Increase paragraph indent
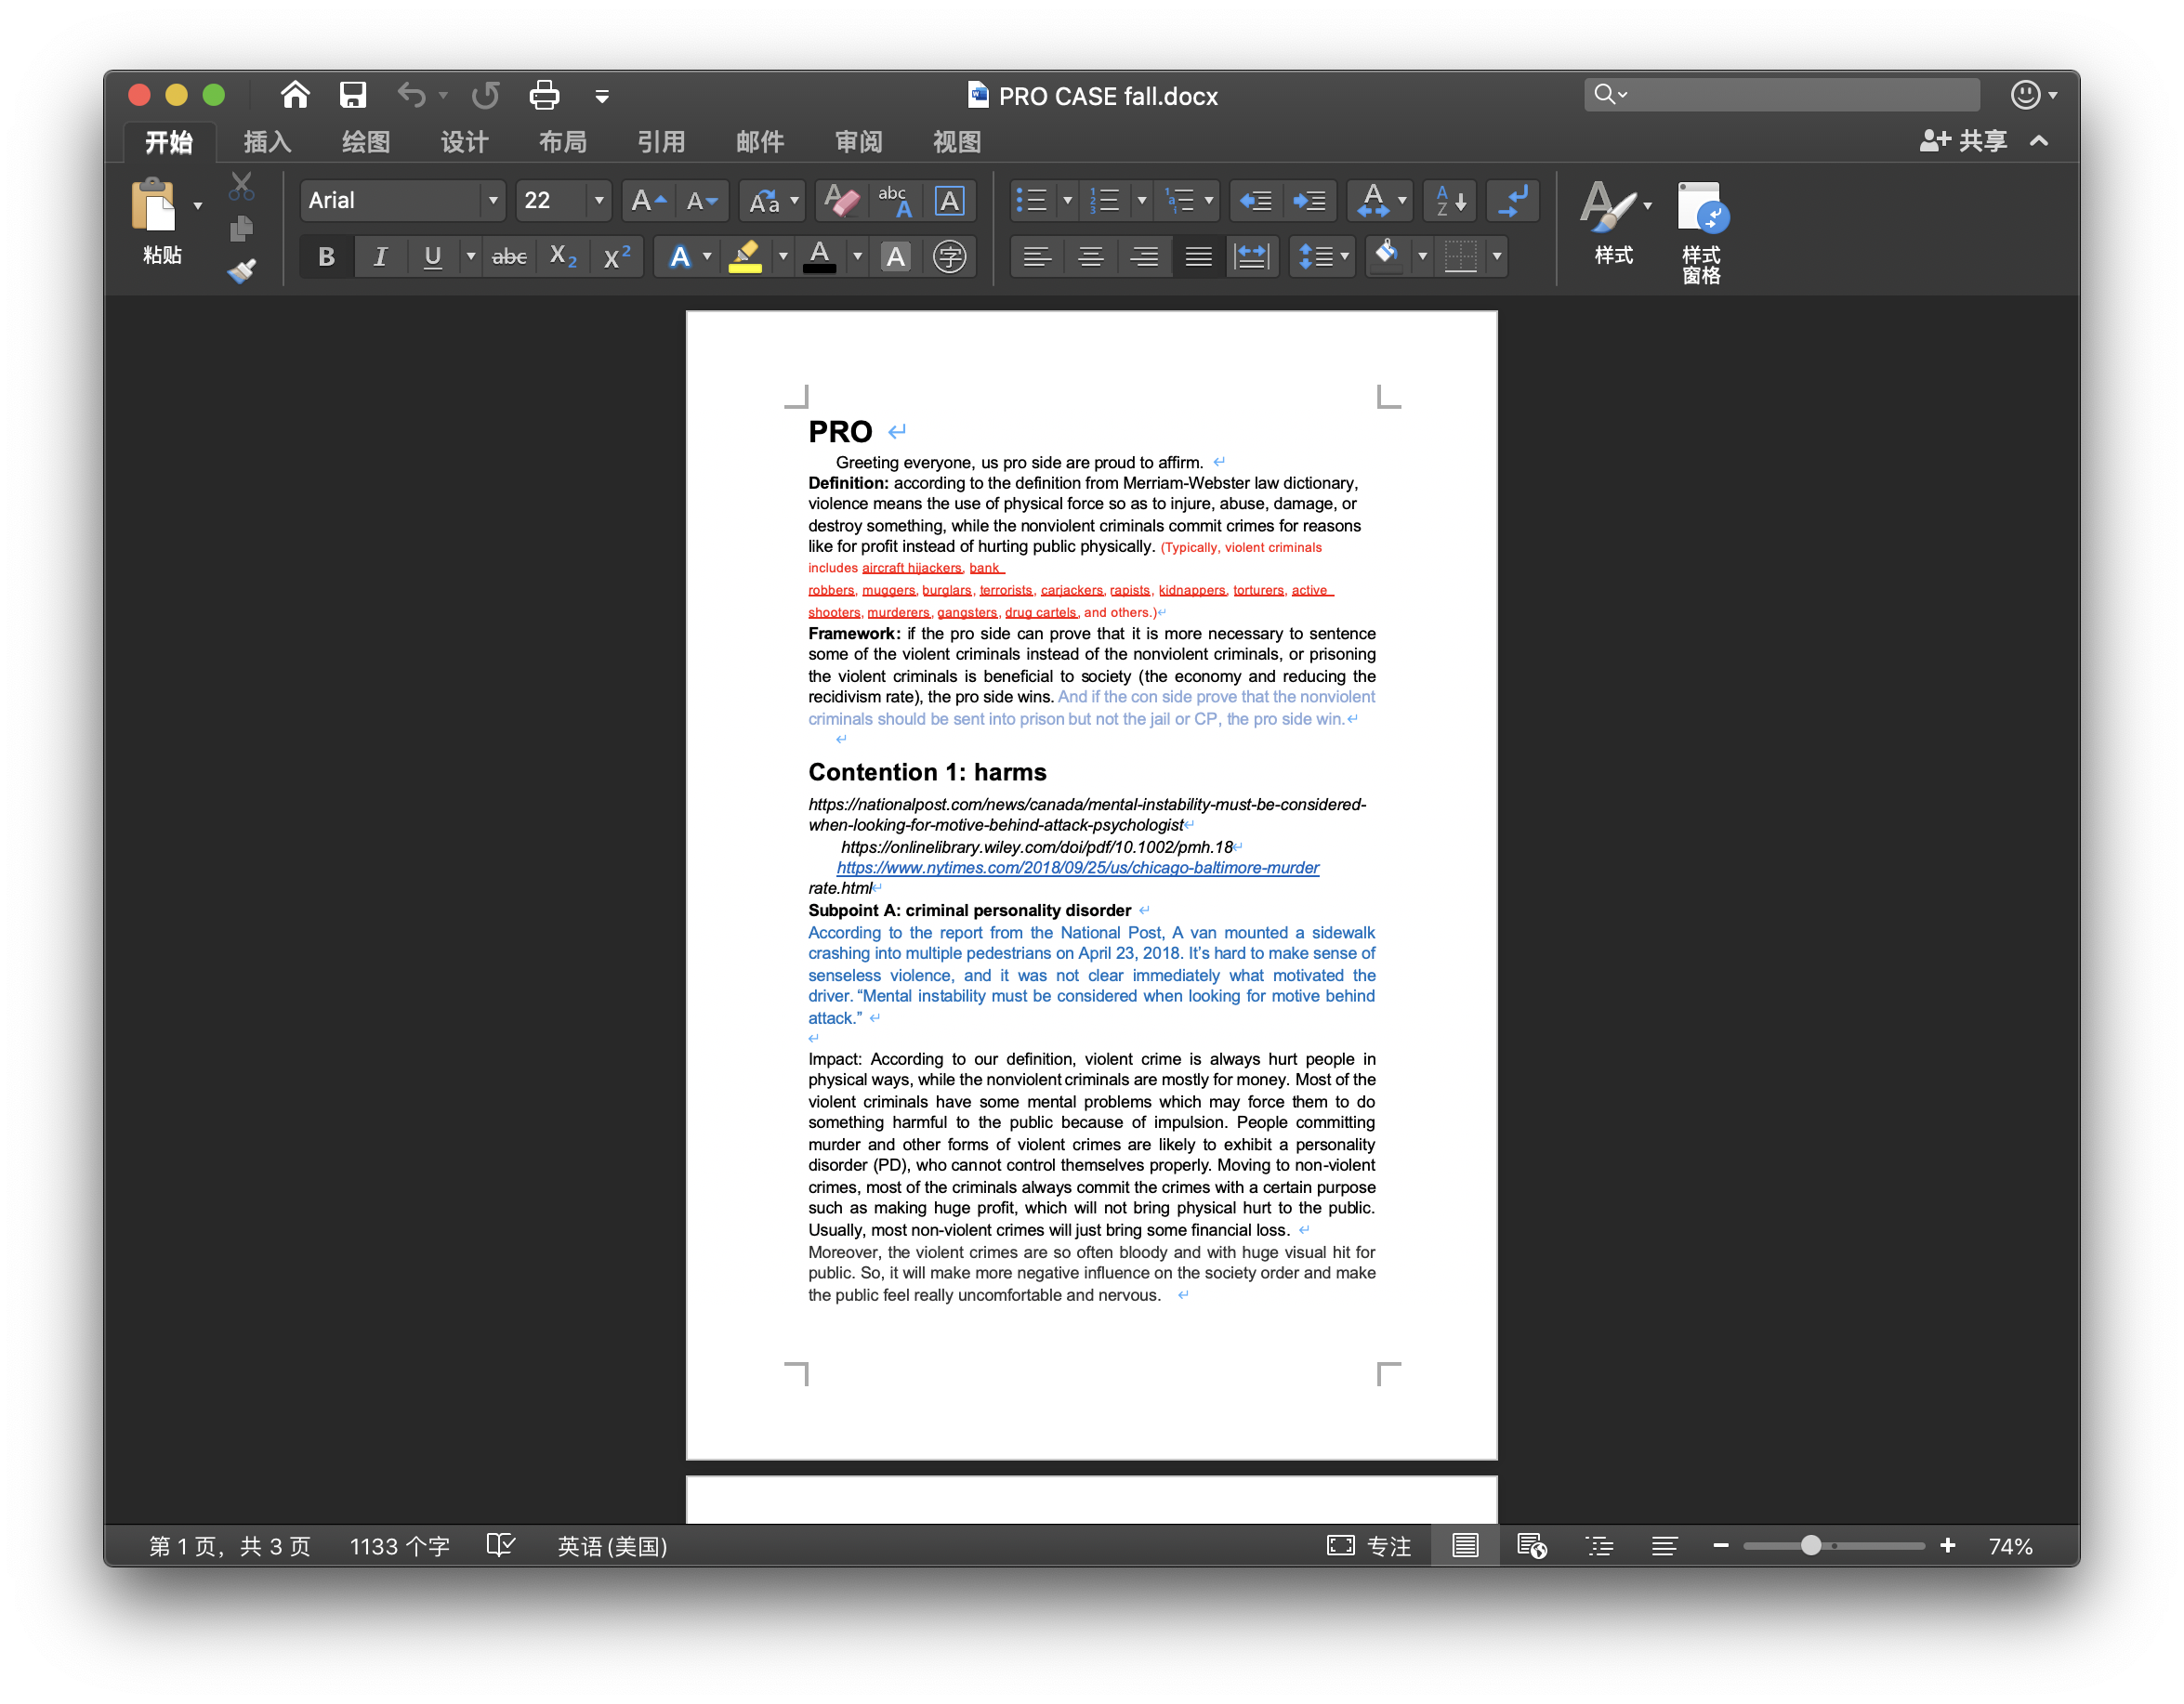The height and width of the screenshot is (1704, 2184). [x=1309, y=201]
